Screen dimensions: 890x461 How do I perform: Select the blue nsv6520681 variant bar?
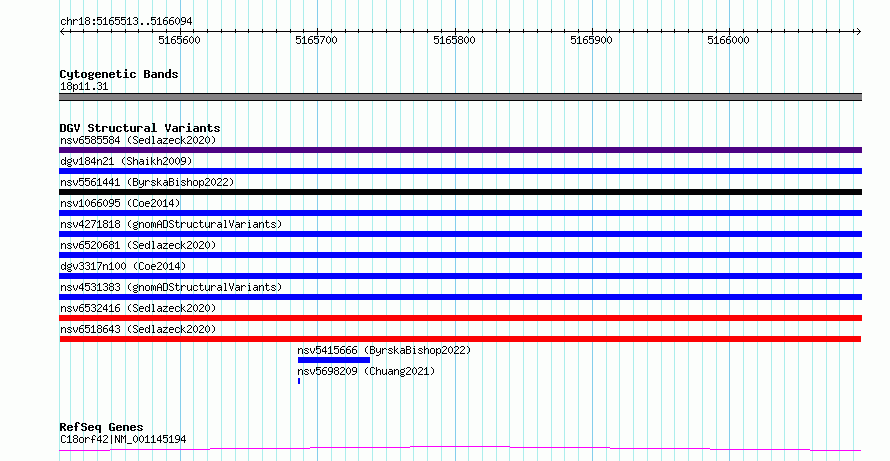point(460,255)
